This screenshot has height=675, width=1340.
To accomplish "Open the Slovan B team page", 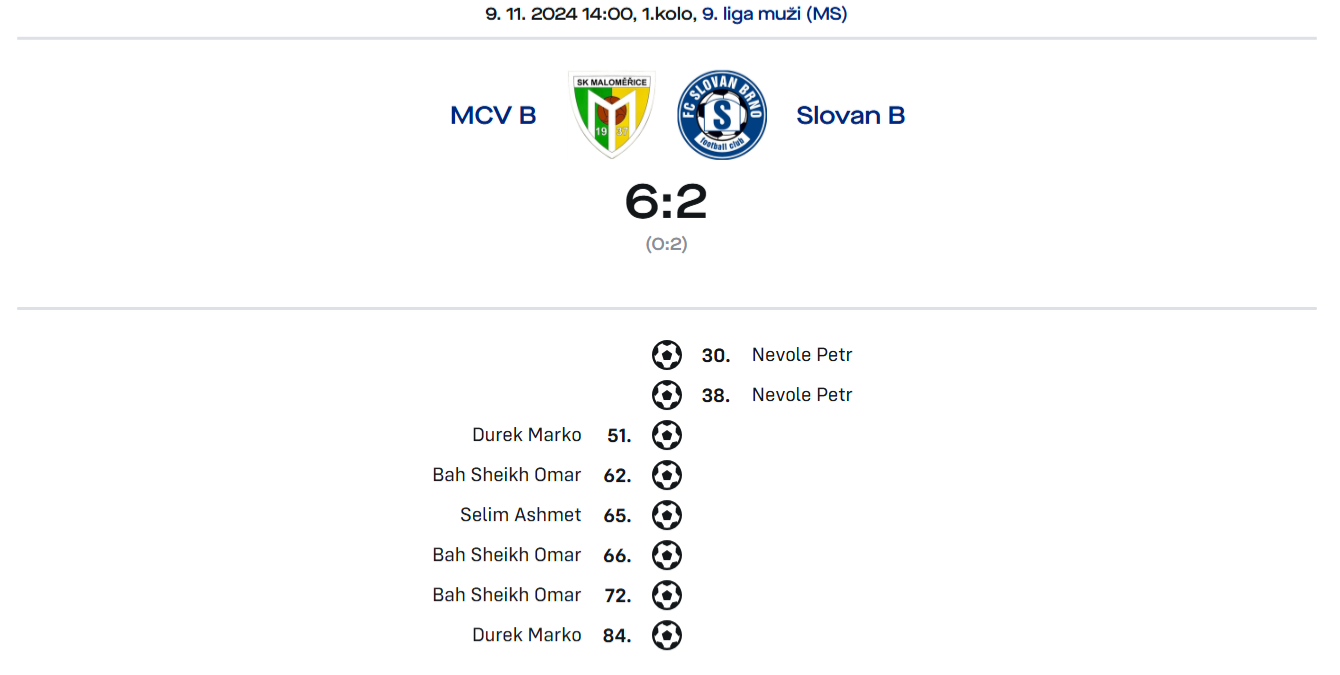I will 850,115.
